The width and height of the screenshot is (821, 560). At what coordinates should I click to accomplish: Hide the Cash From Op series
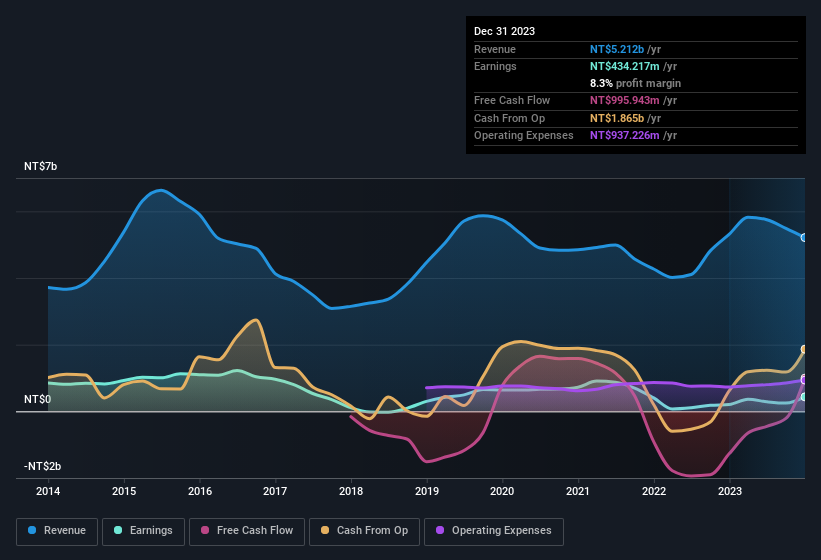(364, 531)
